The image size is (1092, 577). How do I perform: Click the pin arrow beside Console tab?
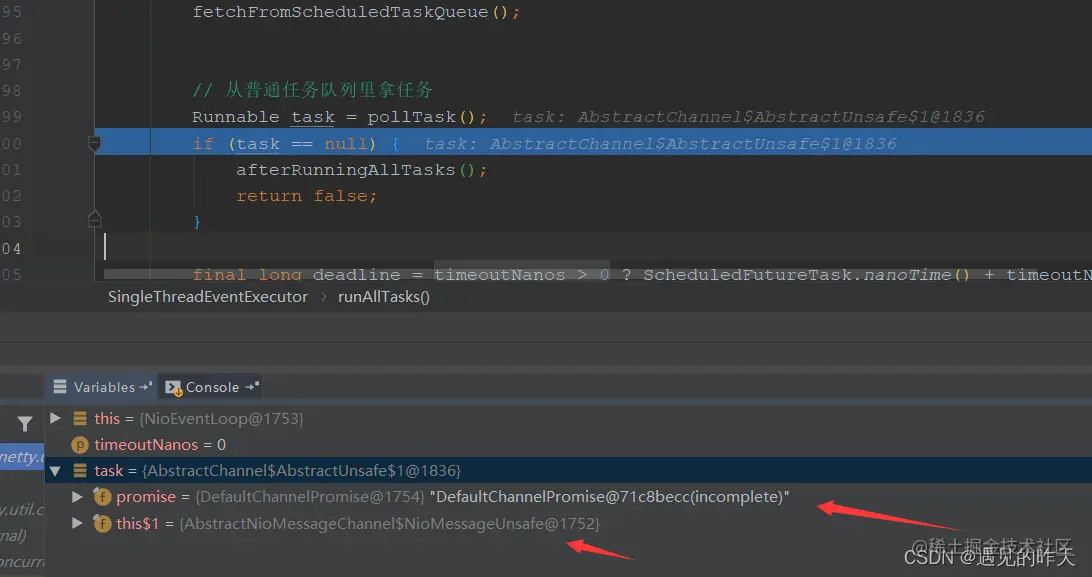(252, 386)
